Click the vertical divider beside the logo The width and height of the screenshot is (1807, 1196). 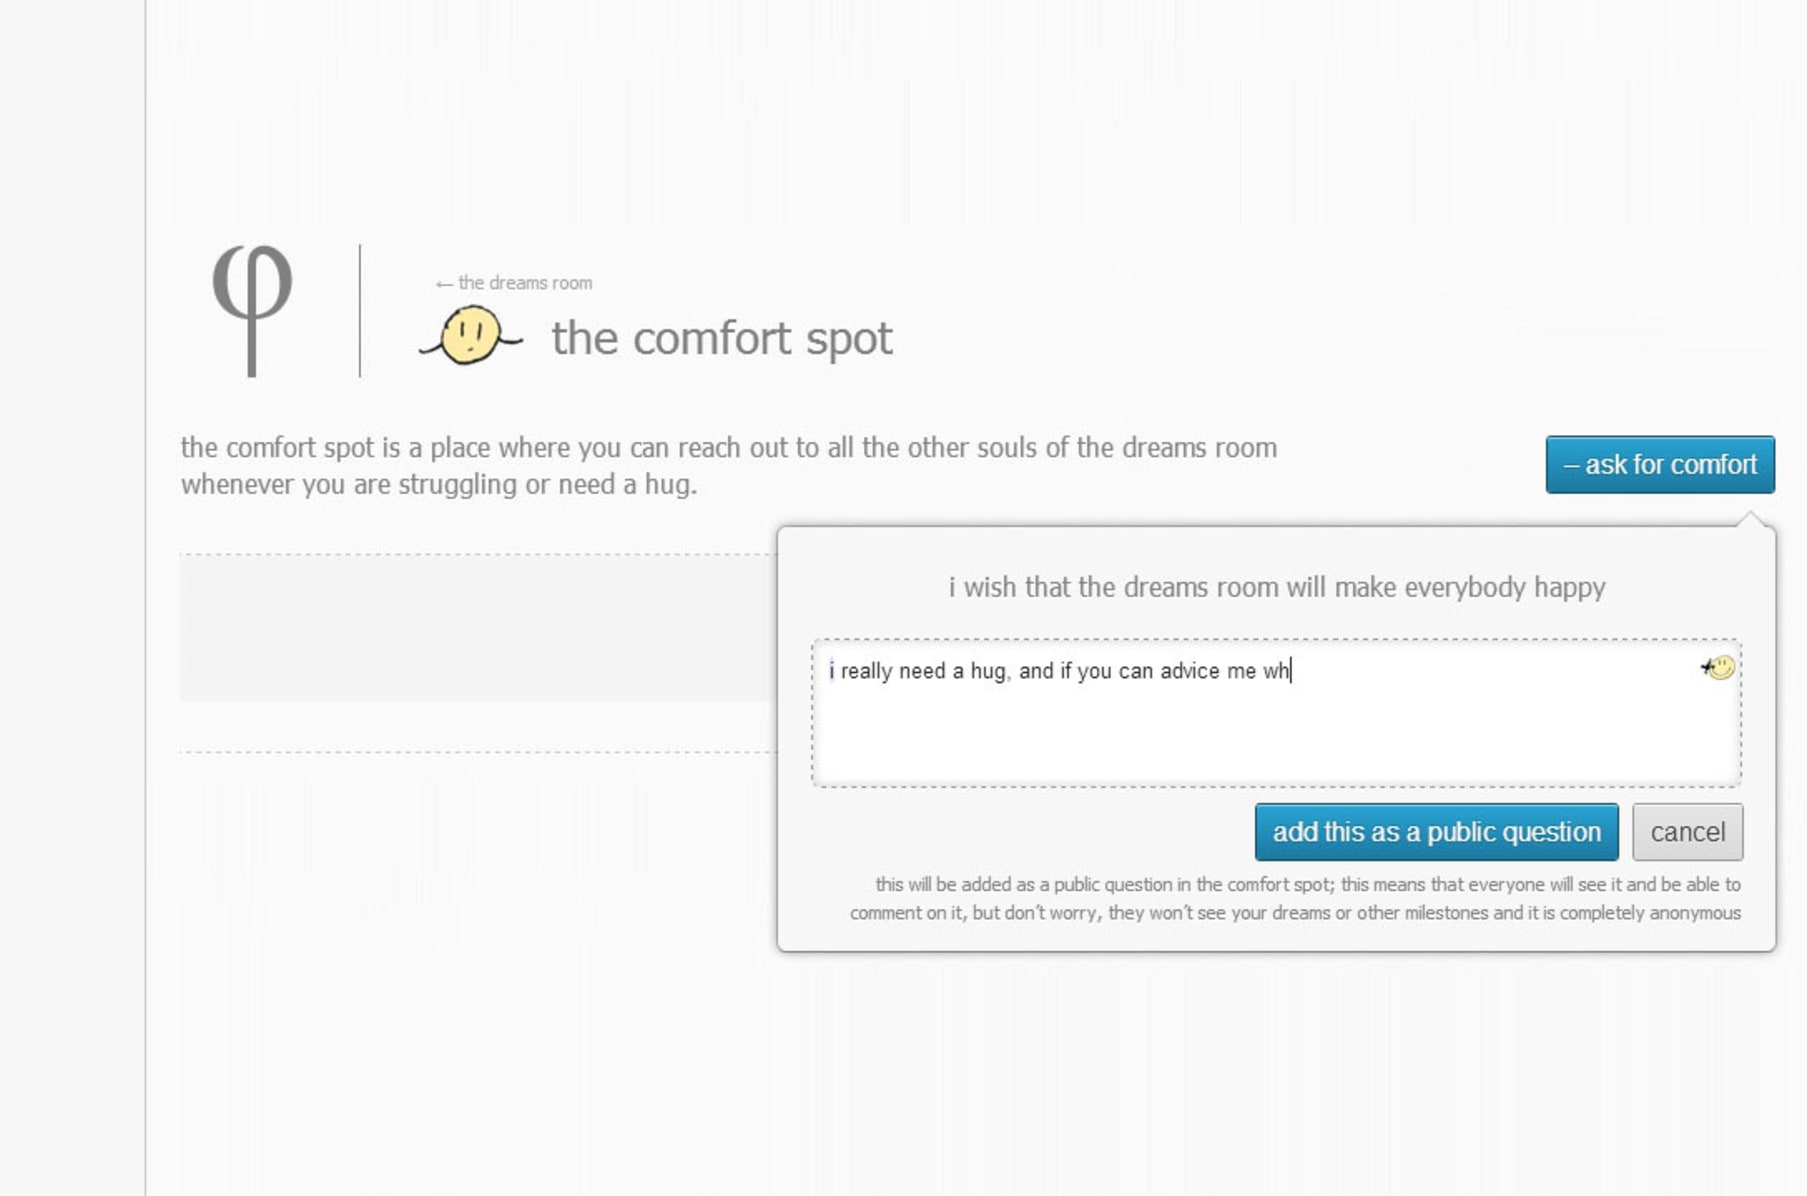[x=360, y=310]
